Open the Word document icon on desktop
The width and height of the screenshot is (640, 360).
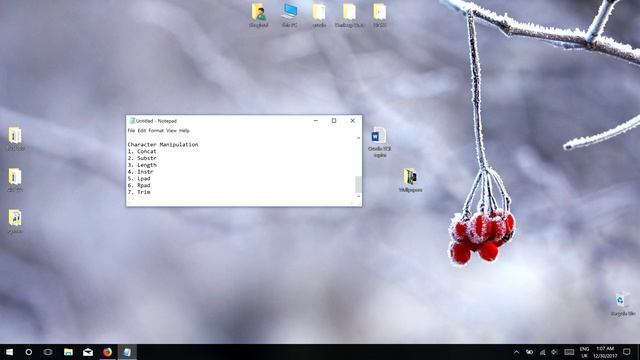click(379, 135)
